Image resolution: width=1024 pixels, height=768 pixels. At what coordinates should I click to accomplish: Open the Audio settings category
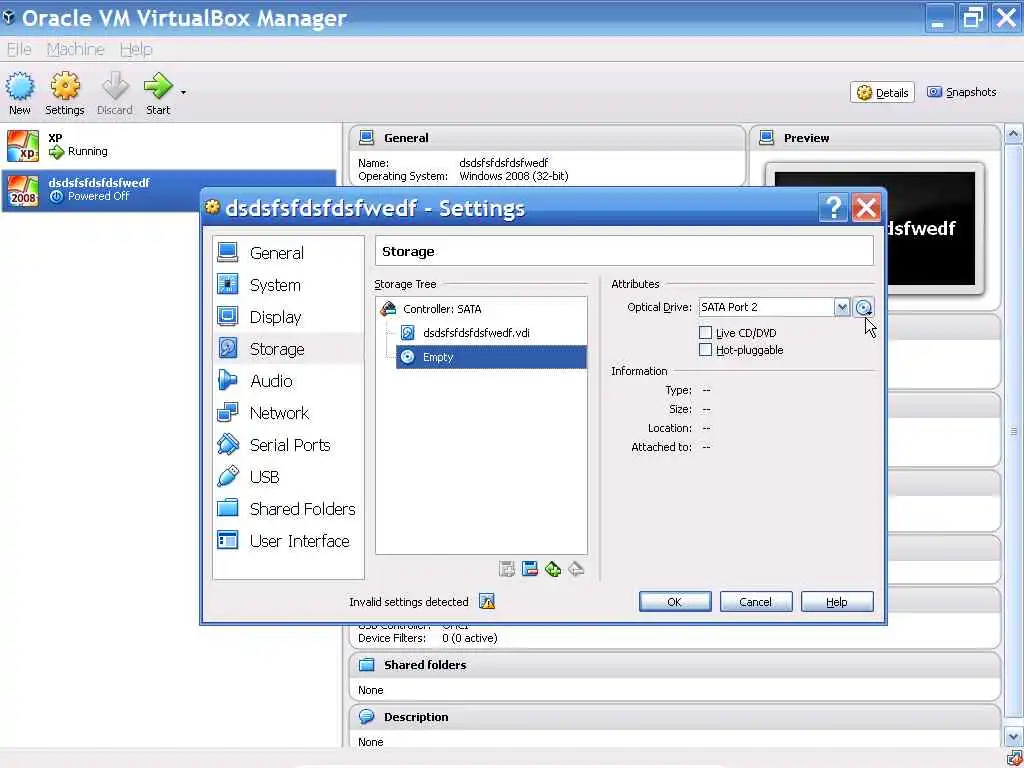point(288,381)
